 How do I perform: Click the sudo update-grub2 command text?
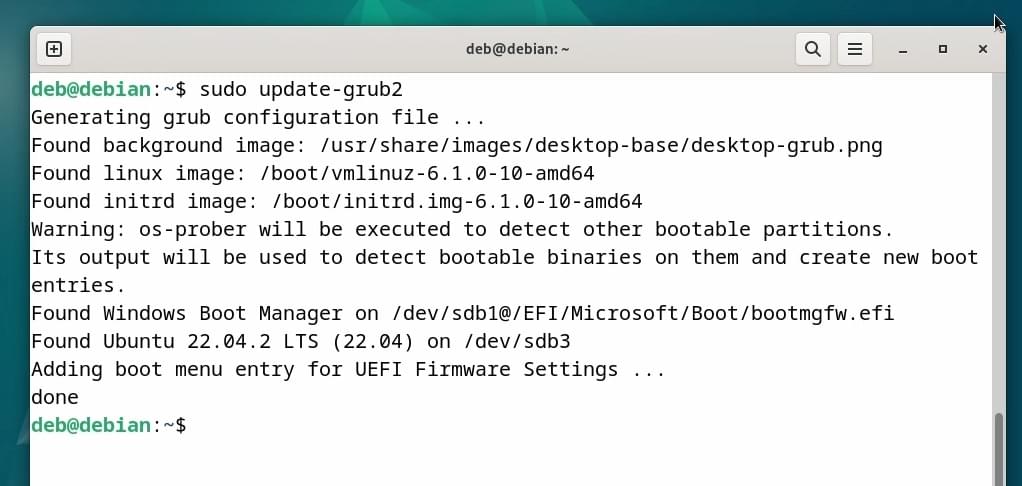point(301,89)
